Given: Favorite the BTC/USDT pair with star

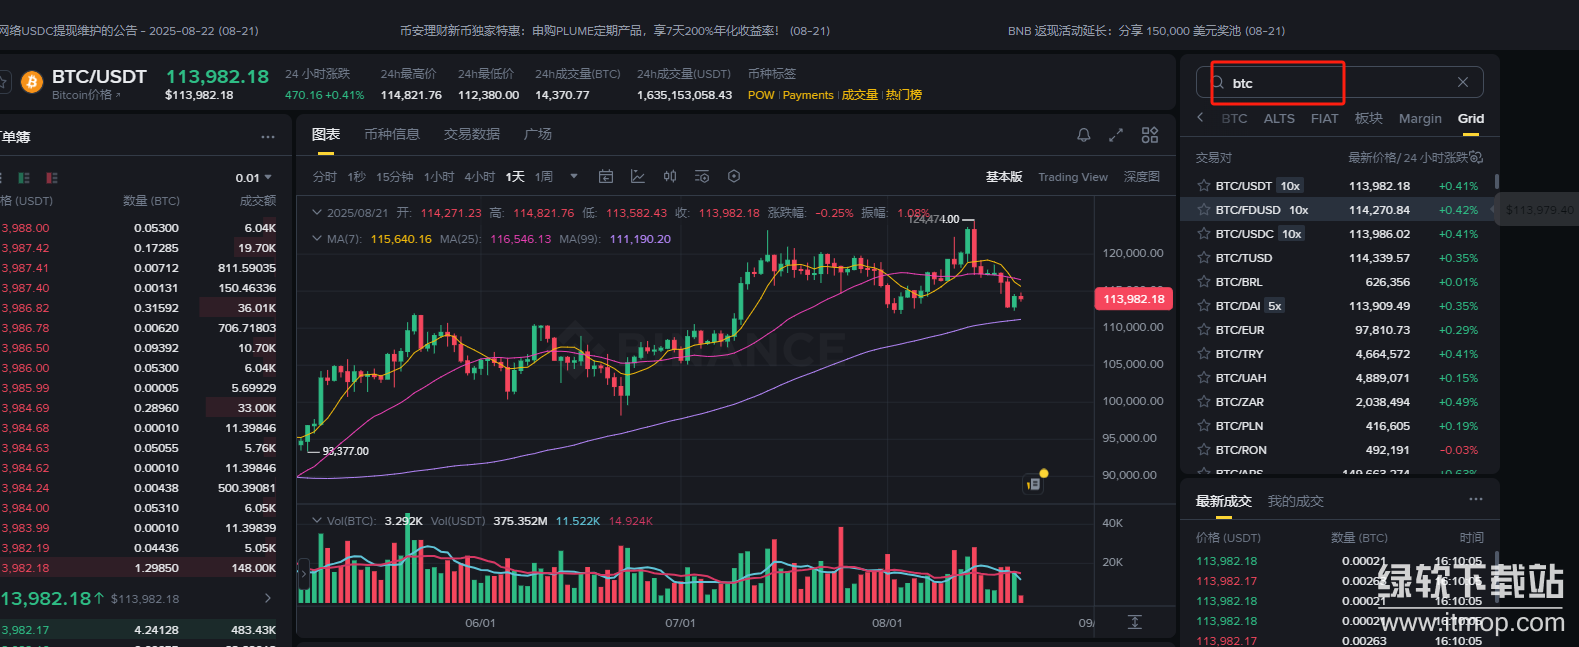Looking at the screenshot, I should coord(1204,186).
